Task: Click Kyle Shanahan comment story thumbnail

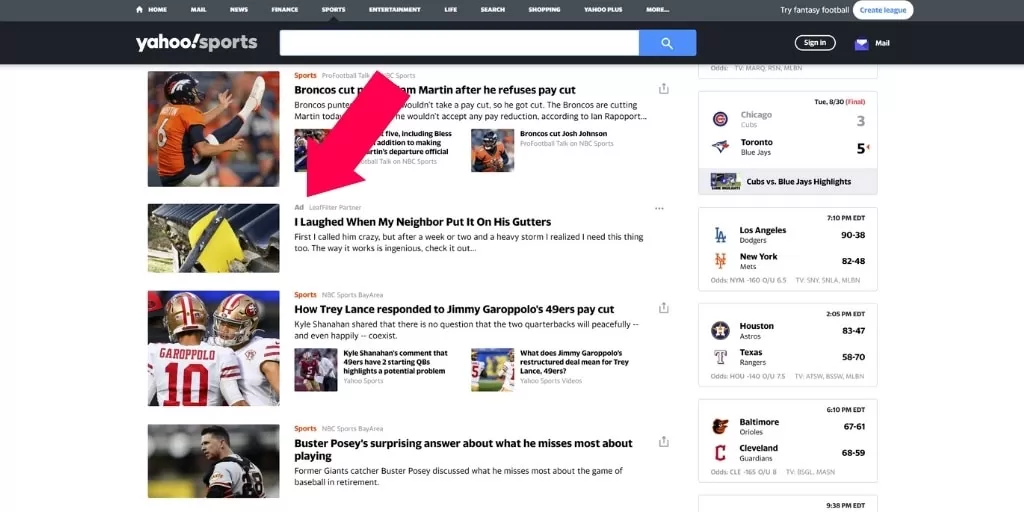Action: pos(316,370)
